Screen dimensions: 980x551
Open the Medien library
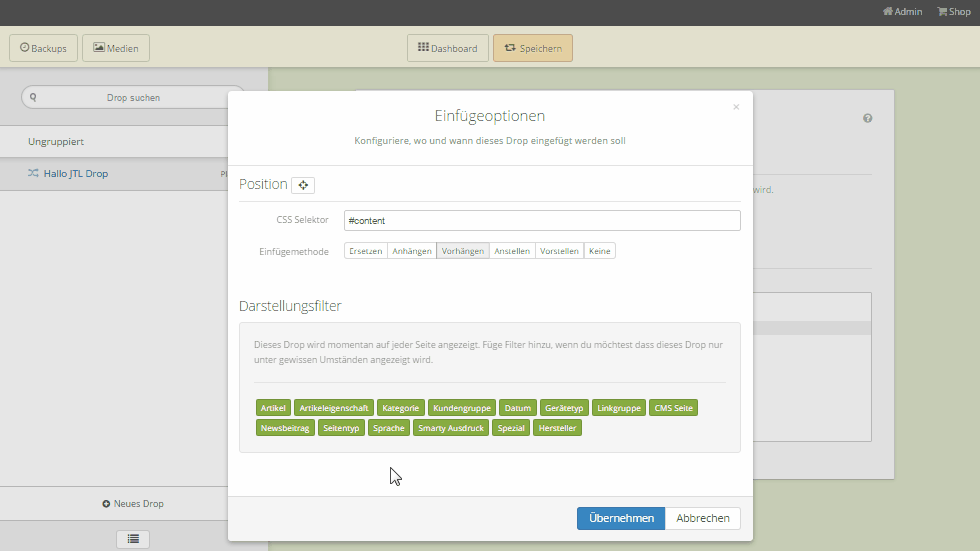(116, 48)
